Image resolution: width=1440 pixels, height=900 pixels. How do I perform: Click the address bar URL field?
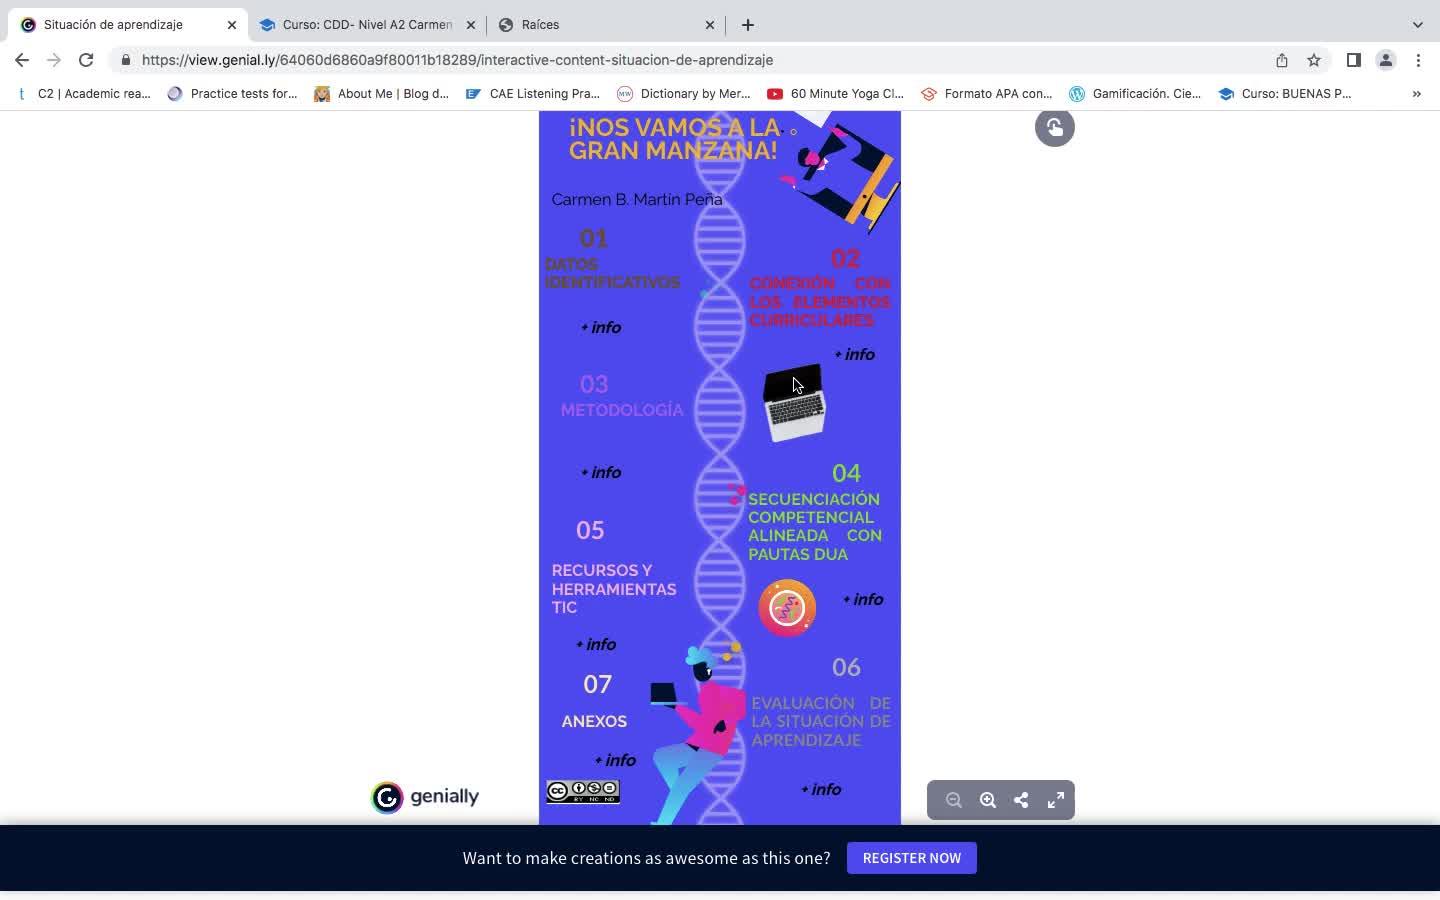click(690, 60)
